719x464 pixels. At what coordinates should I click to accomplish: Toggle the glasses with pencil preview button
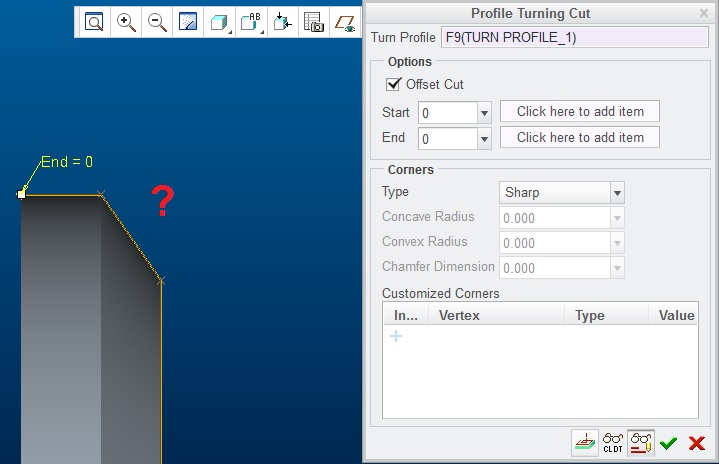(x=641, y=443)
